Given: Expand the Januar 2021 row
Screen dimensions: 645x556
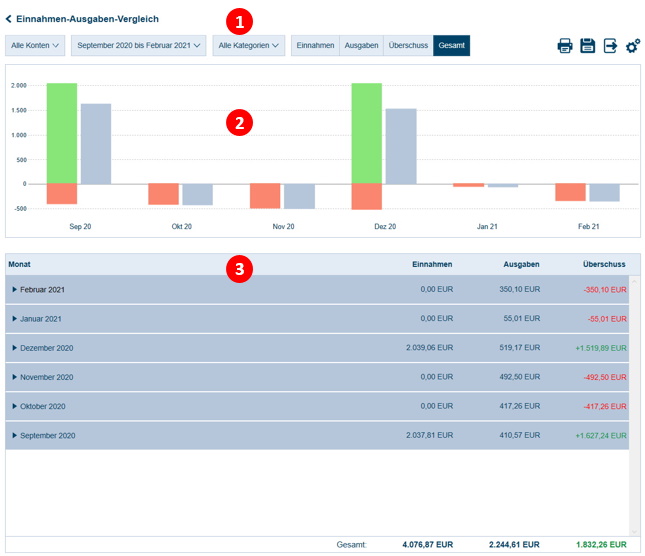Looking at the screenshot, I should click(x=14, y=319).
